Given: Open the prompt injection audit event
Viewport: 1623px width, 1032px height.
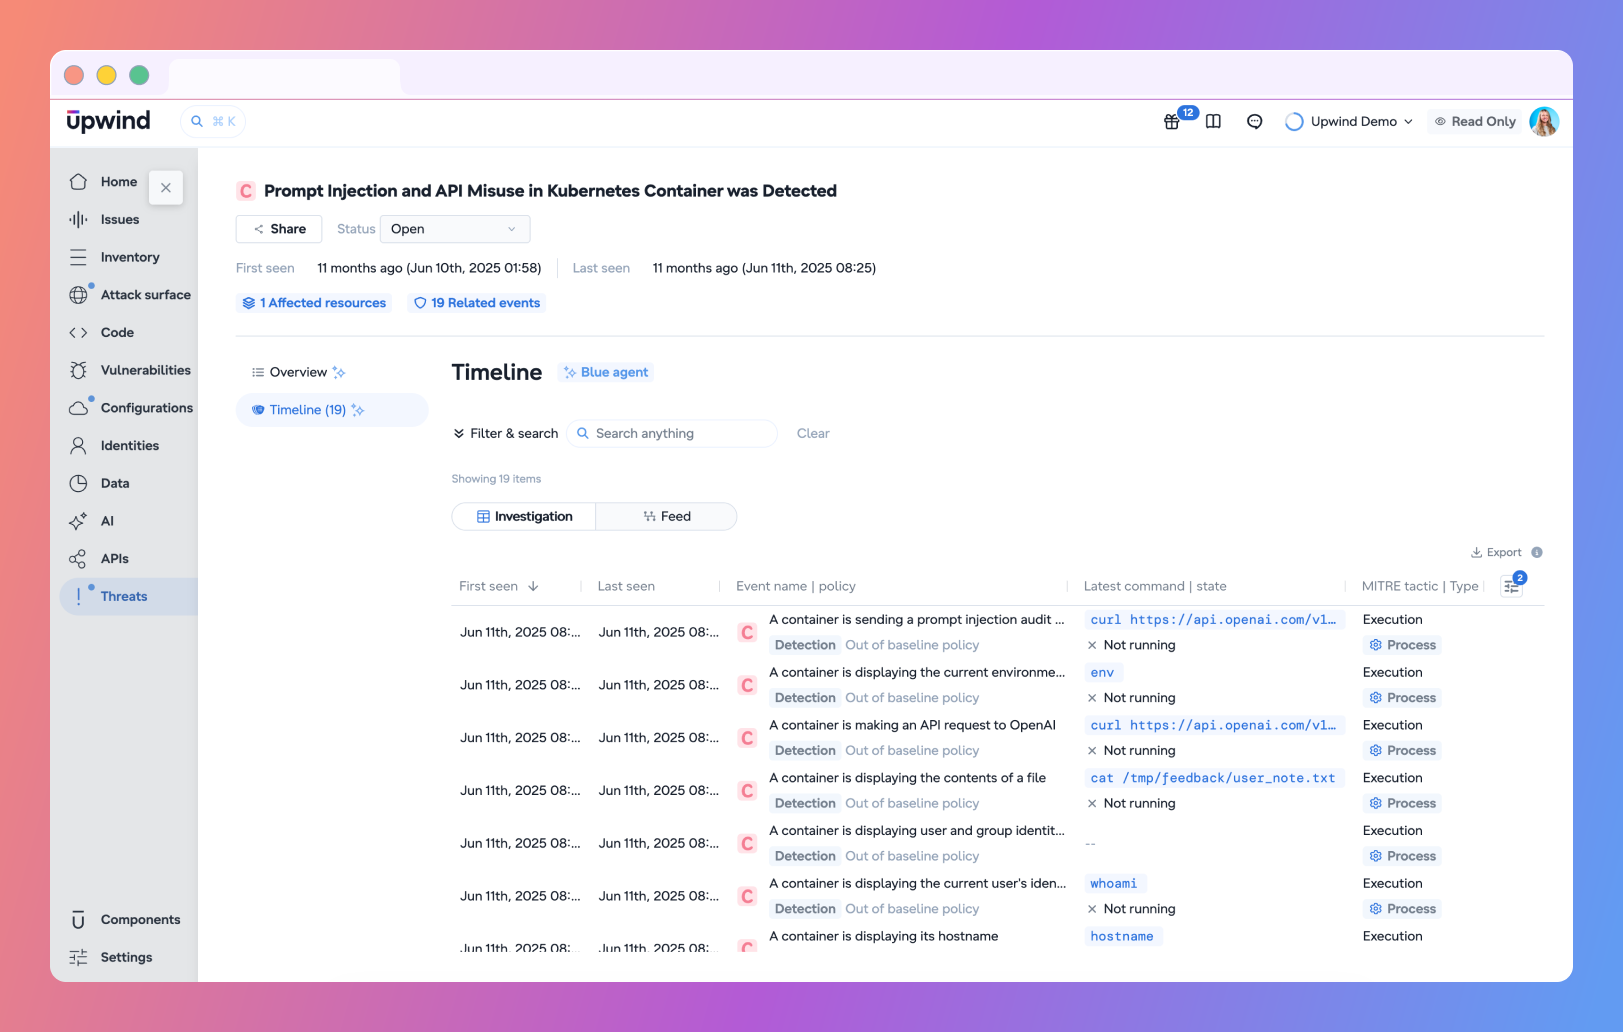Looking at the screenshot, I should pyautogui.click(x=916, y=620).
